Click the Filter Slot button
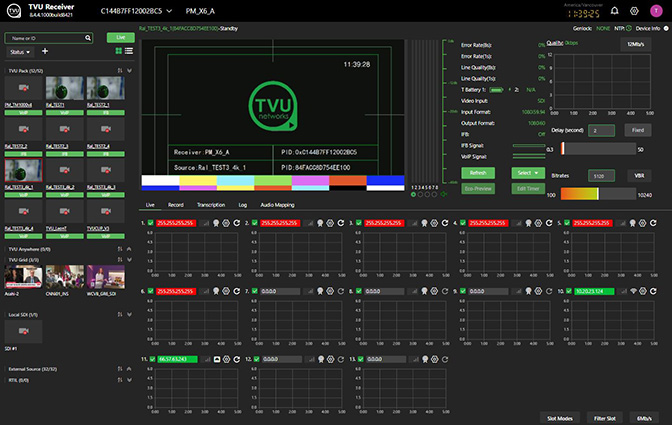Image resolution: width=672 pixels, height=425 pixels. [605, 418]
